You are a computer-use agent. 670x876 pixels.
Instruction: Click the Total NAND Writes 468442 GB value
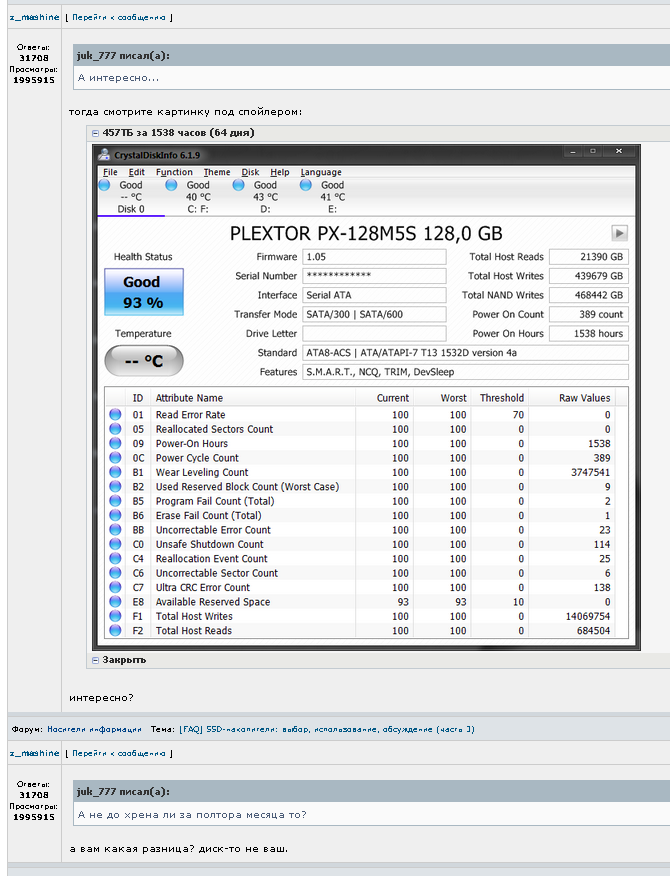(x=589, y=295)
